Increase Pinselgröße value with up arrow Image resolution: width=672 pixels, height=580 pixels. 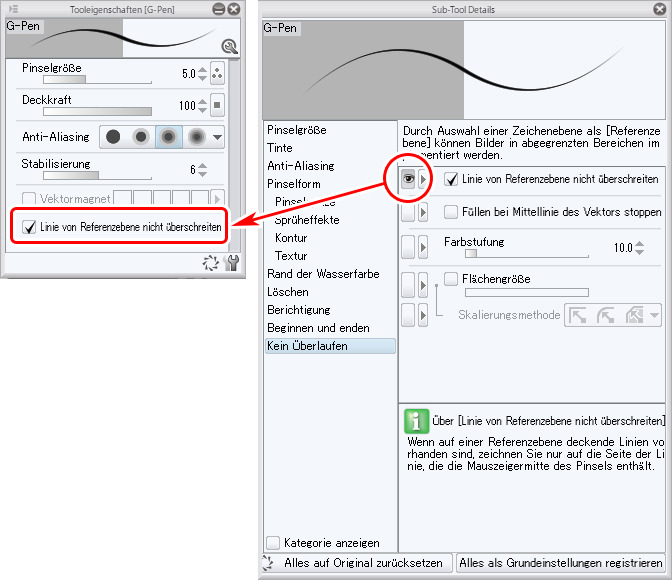point(203,70)
